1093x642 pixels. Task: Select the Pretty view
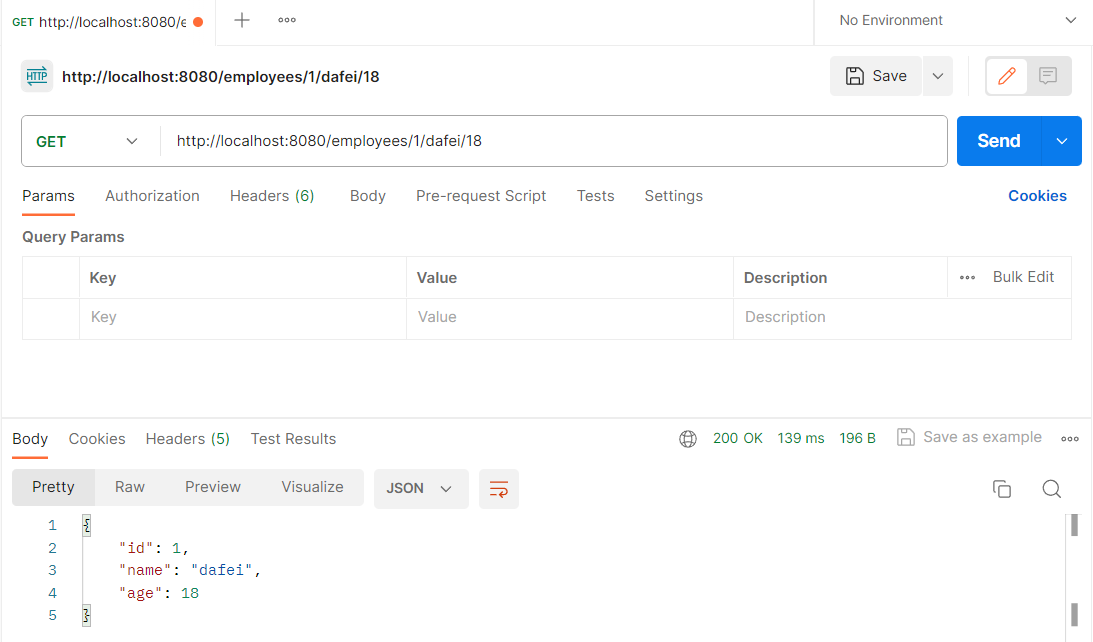click(x=53, y=487)
